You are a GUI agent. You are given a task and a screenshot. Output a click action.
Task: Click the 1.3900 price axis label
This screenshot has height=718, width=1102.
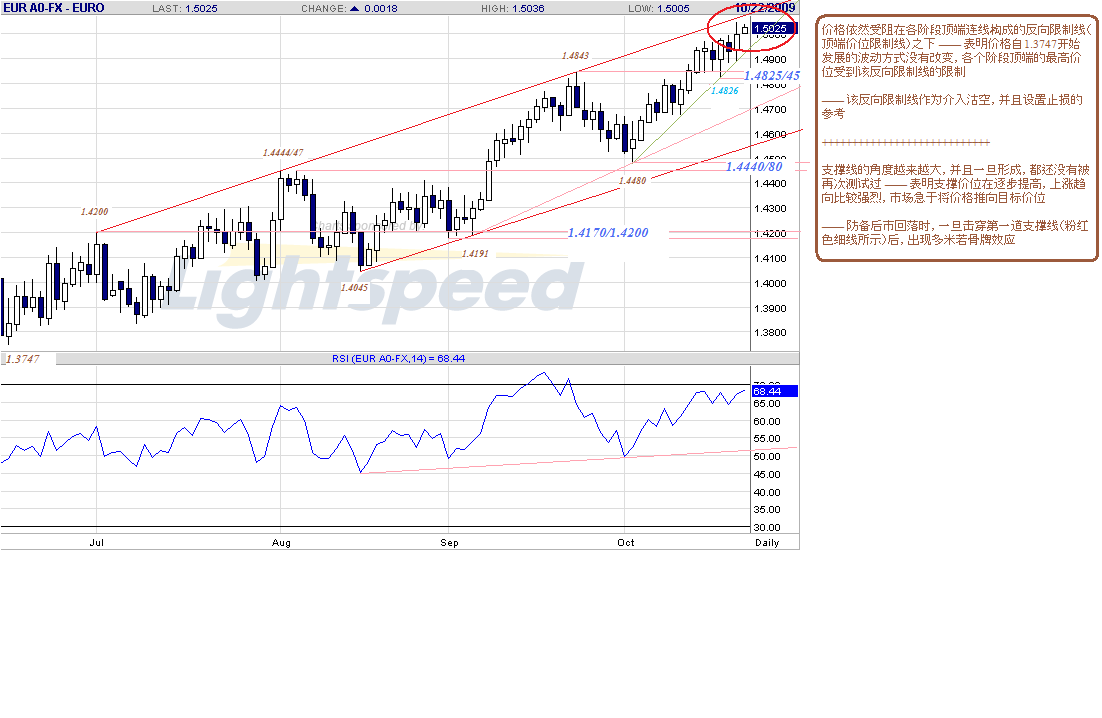point(770,308)
